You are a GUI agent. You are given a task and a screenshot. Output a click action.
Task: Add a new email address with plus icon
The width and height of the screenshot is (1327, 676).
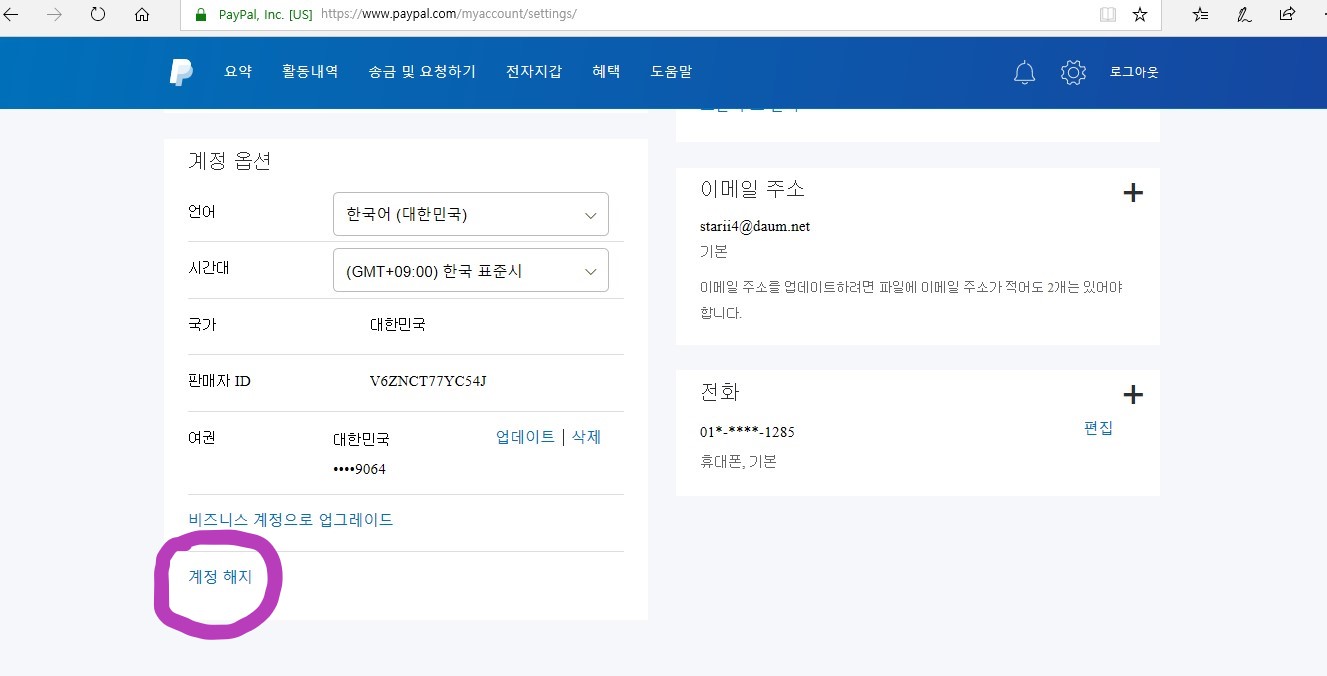tap(1133, 193)
